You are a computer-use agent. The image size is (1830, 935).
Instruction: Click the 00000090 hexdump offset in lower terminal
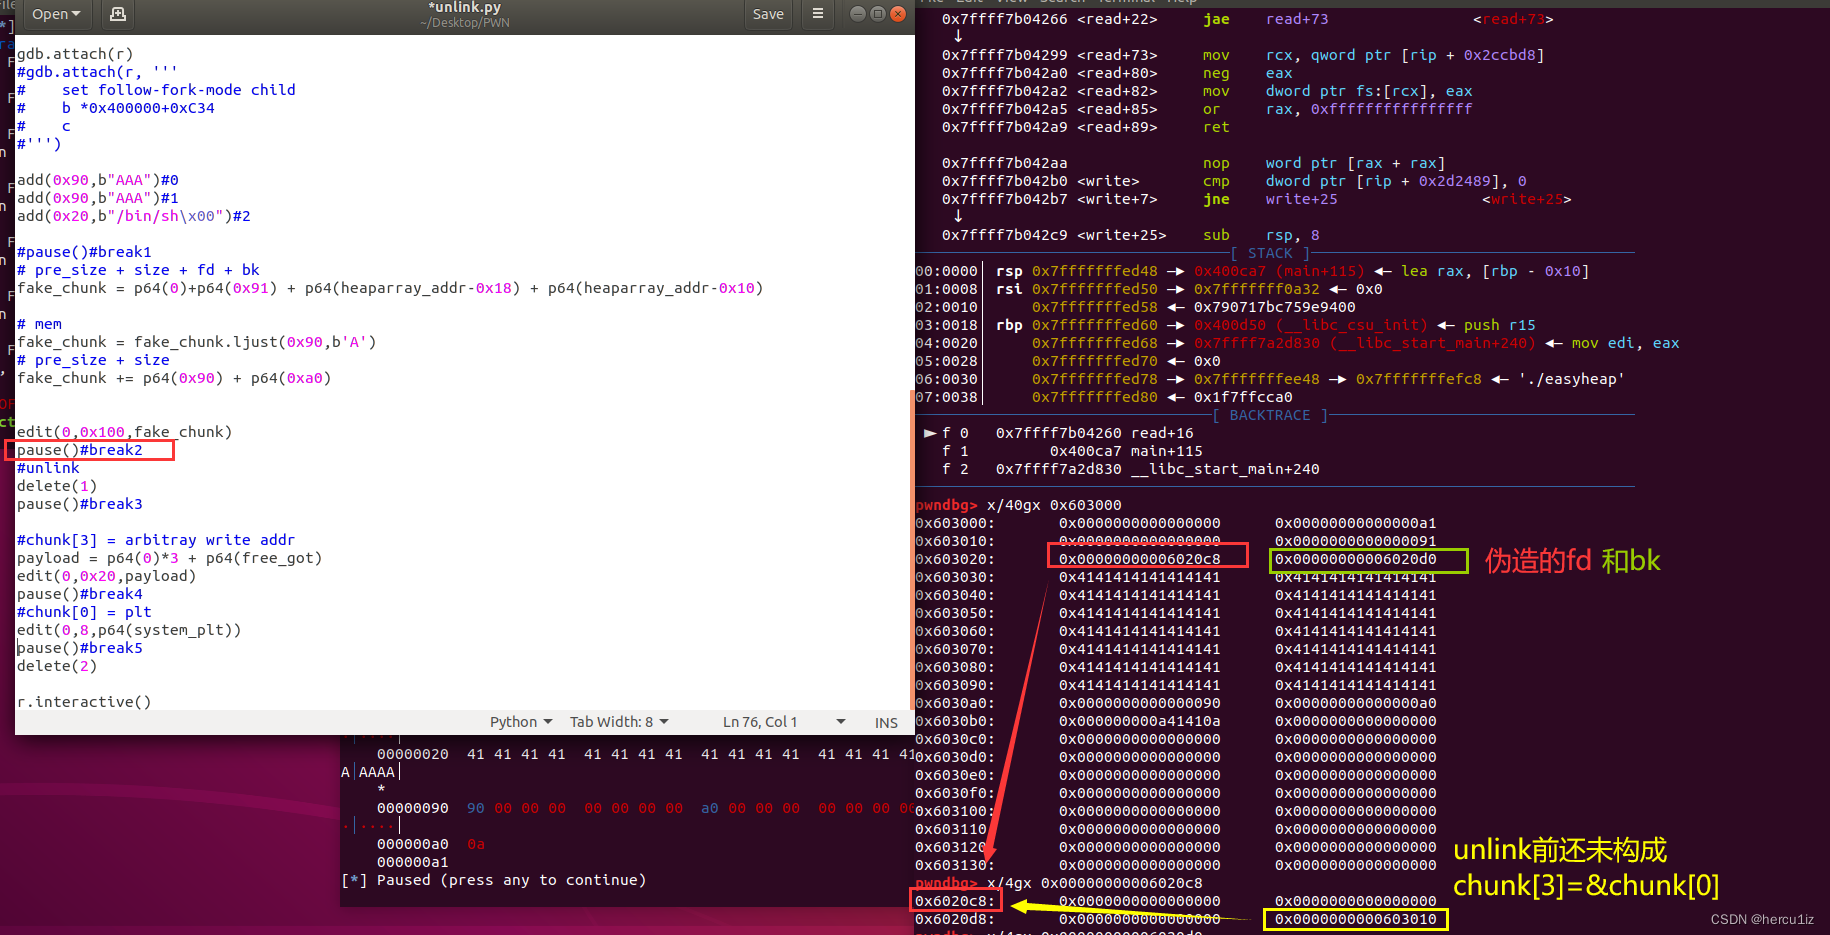tap(412, 808)
